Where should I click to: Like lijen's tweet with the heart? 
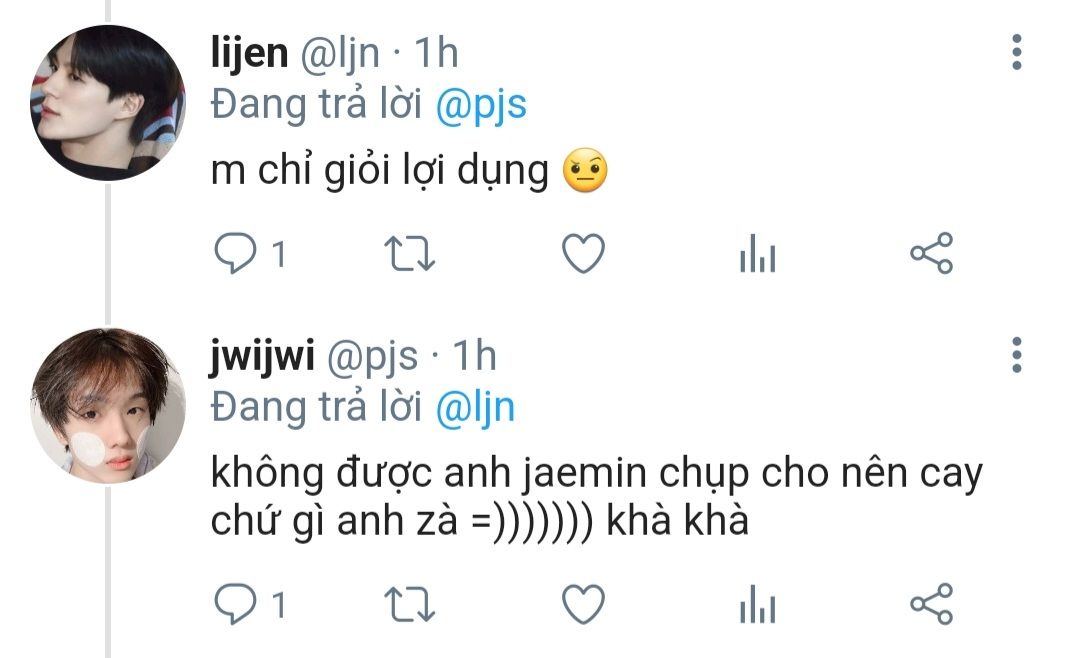[x=582, y=256]
